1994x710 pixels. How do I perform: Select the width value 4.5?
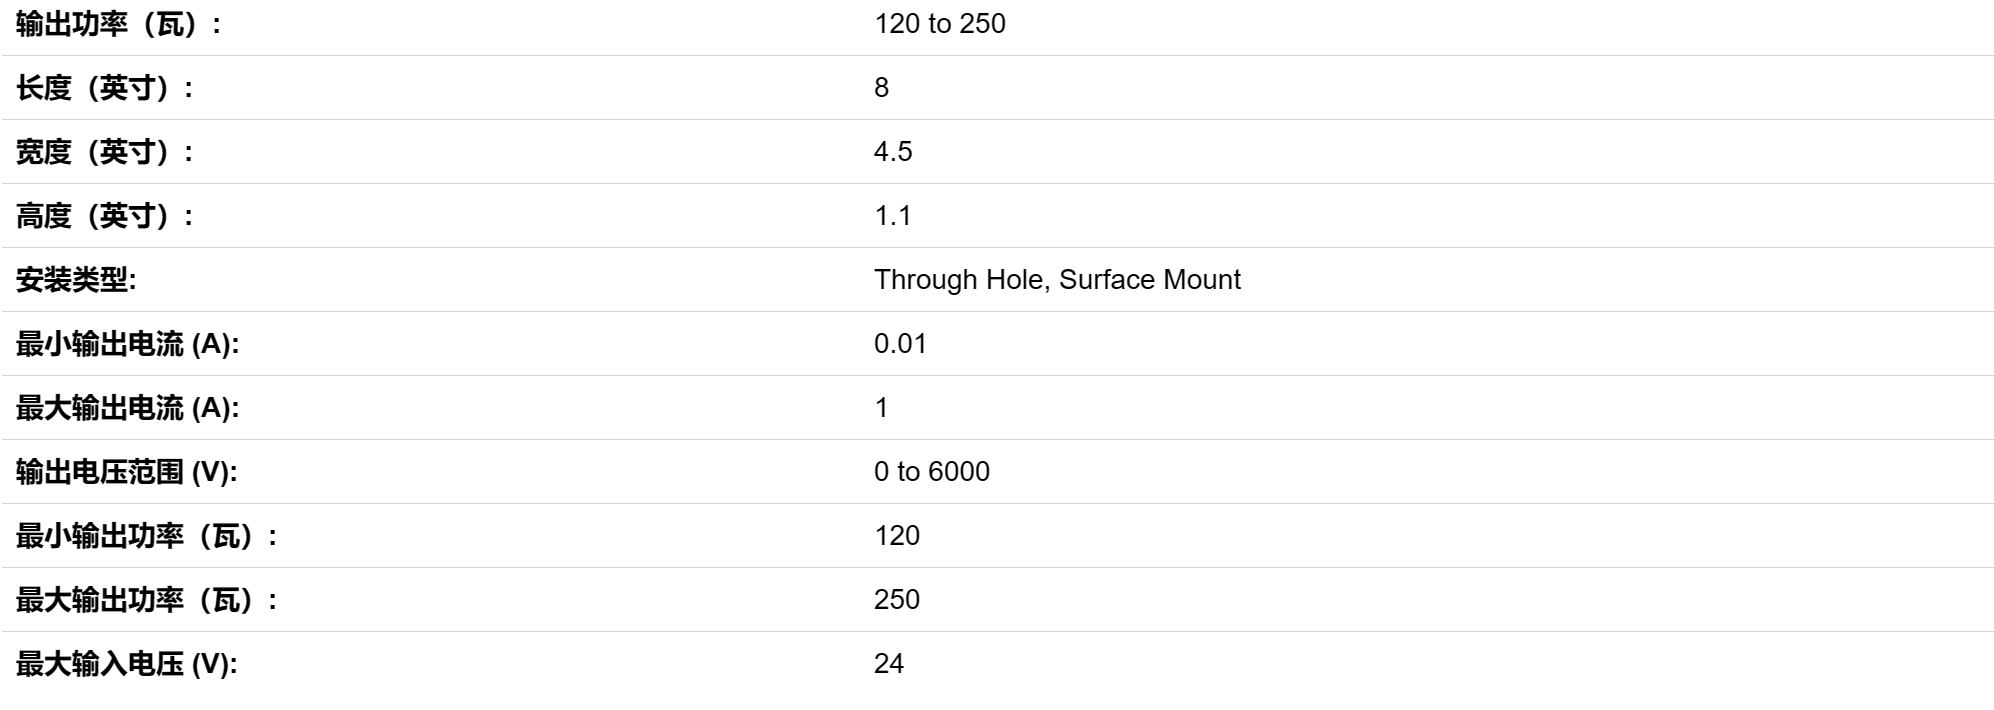[893, 152]
